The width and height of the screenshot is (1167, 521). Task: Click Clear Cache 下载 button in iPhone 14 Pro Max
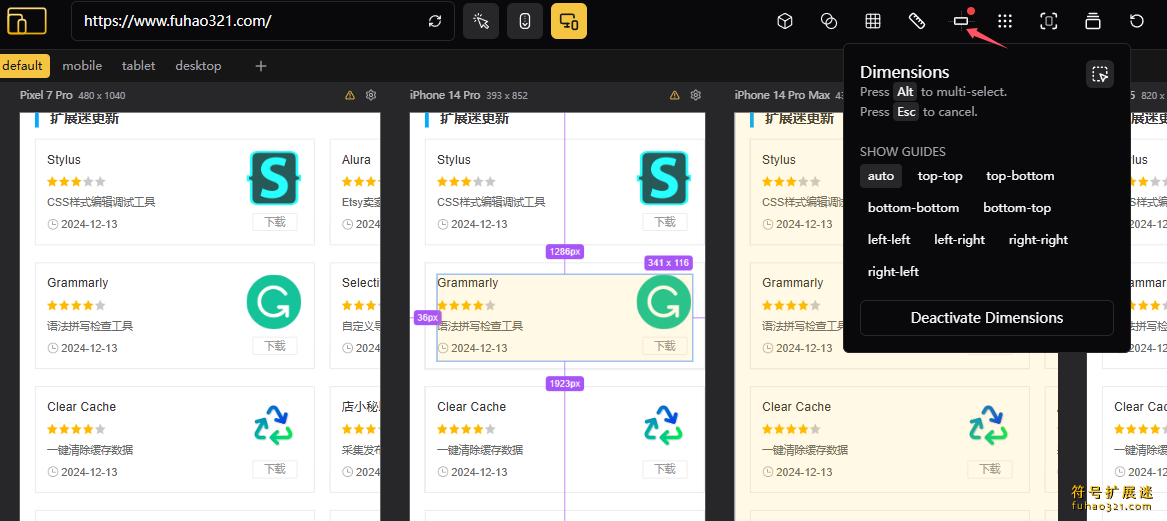click(989, 469)
